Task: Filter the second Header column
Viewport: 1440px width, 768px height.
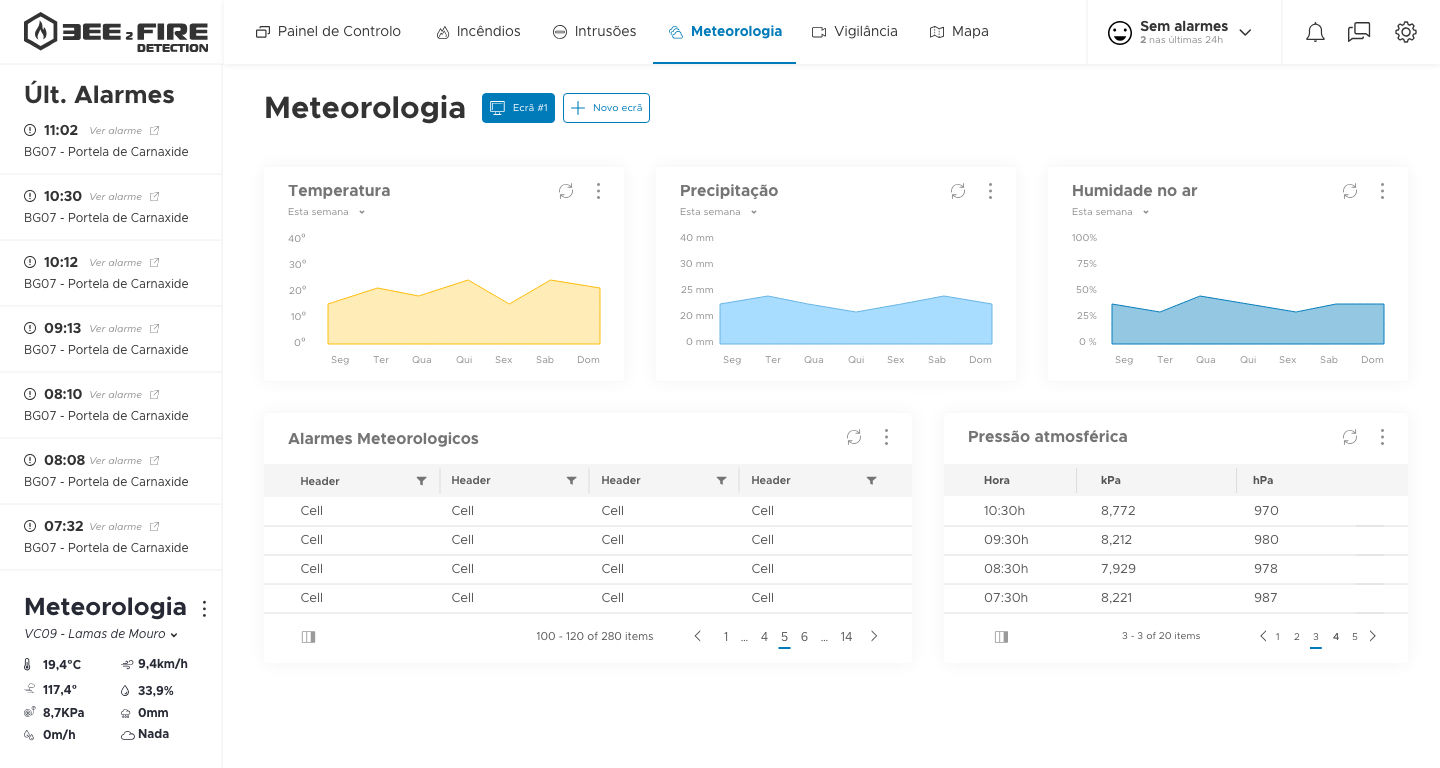Action: (x=571, y=481)
